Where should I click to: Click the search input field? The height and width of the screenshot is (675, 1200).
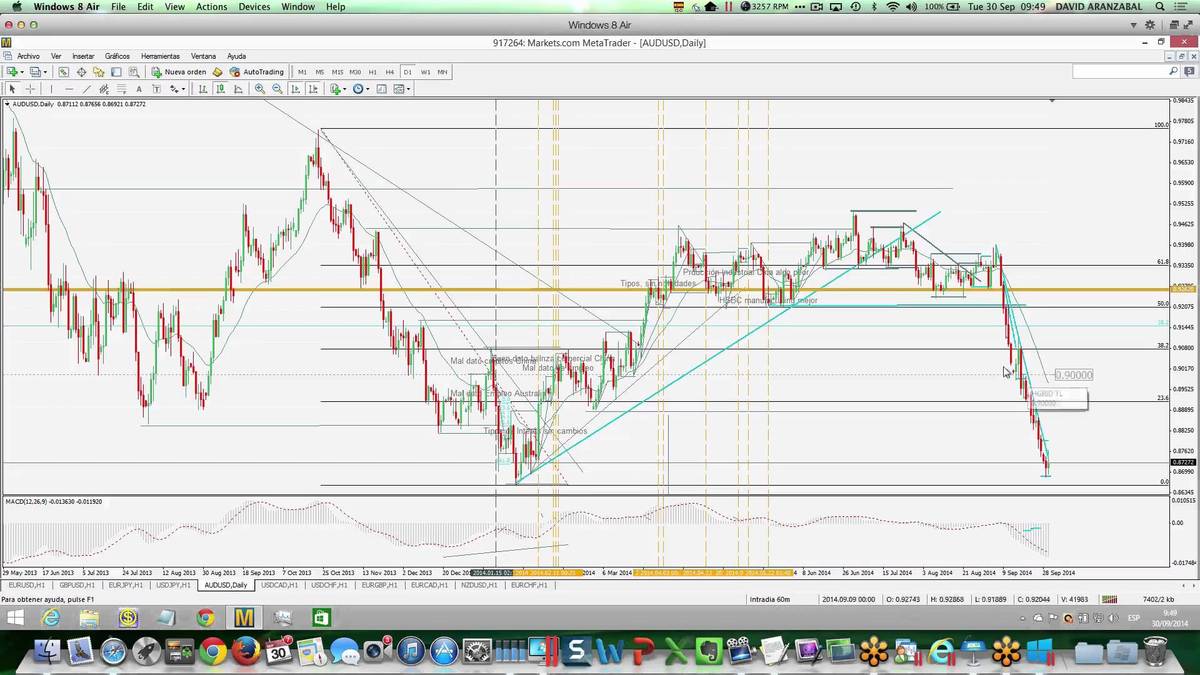[x=1119, y=72]
